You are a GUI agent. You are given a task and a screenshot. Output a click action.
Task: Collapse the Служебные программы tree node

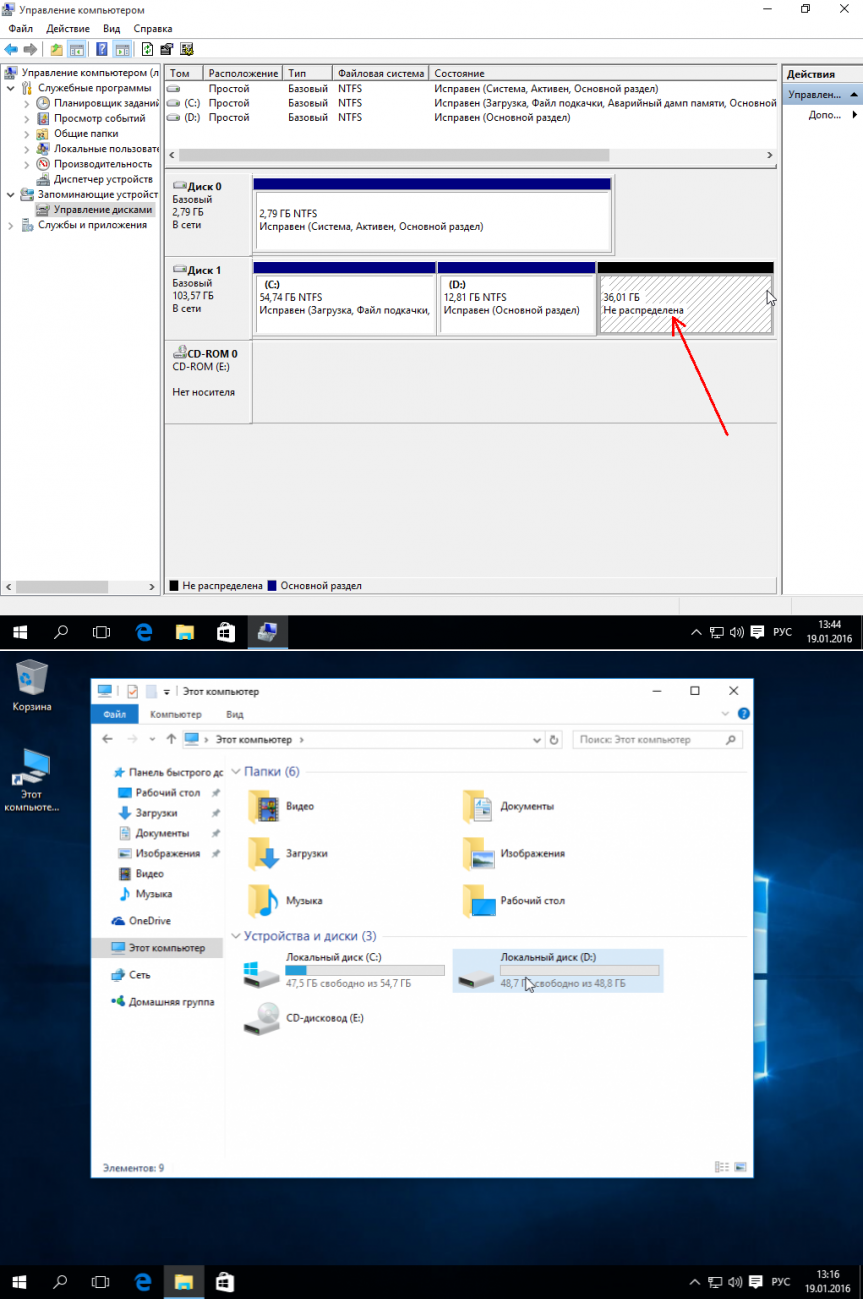tap(10, 88)
